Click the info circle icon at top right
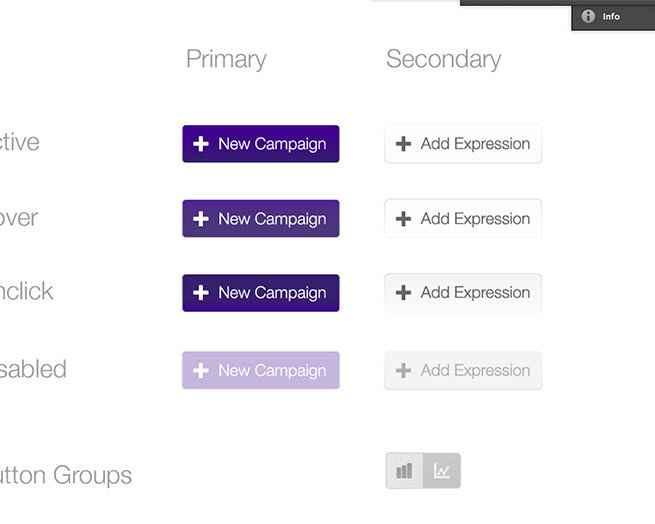655x524 pixels. (588, 16)
